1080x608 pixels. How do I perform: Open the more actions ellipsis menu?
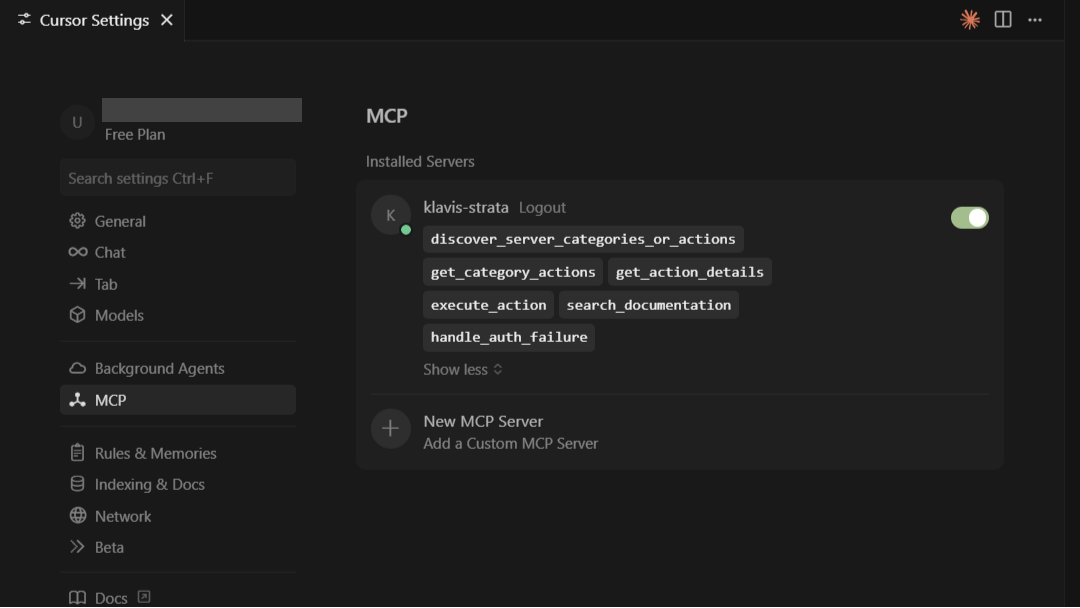coord(1035,20)
